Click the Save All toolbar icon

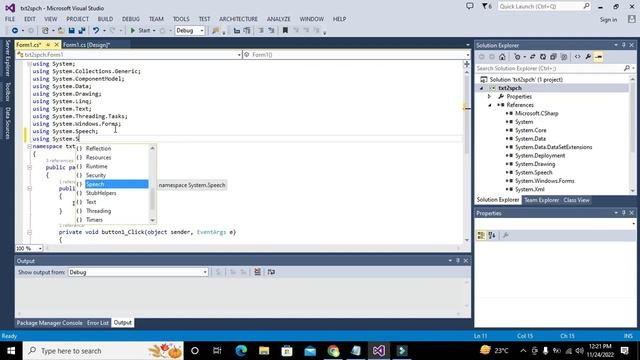(x=82, y=31)
